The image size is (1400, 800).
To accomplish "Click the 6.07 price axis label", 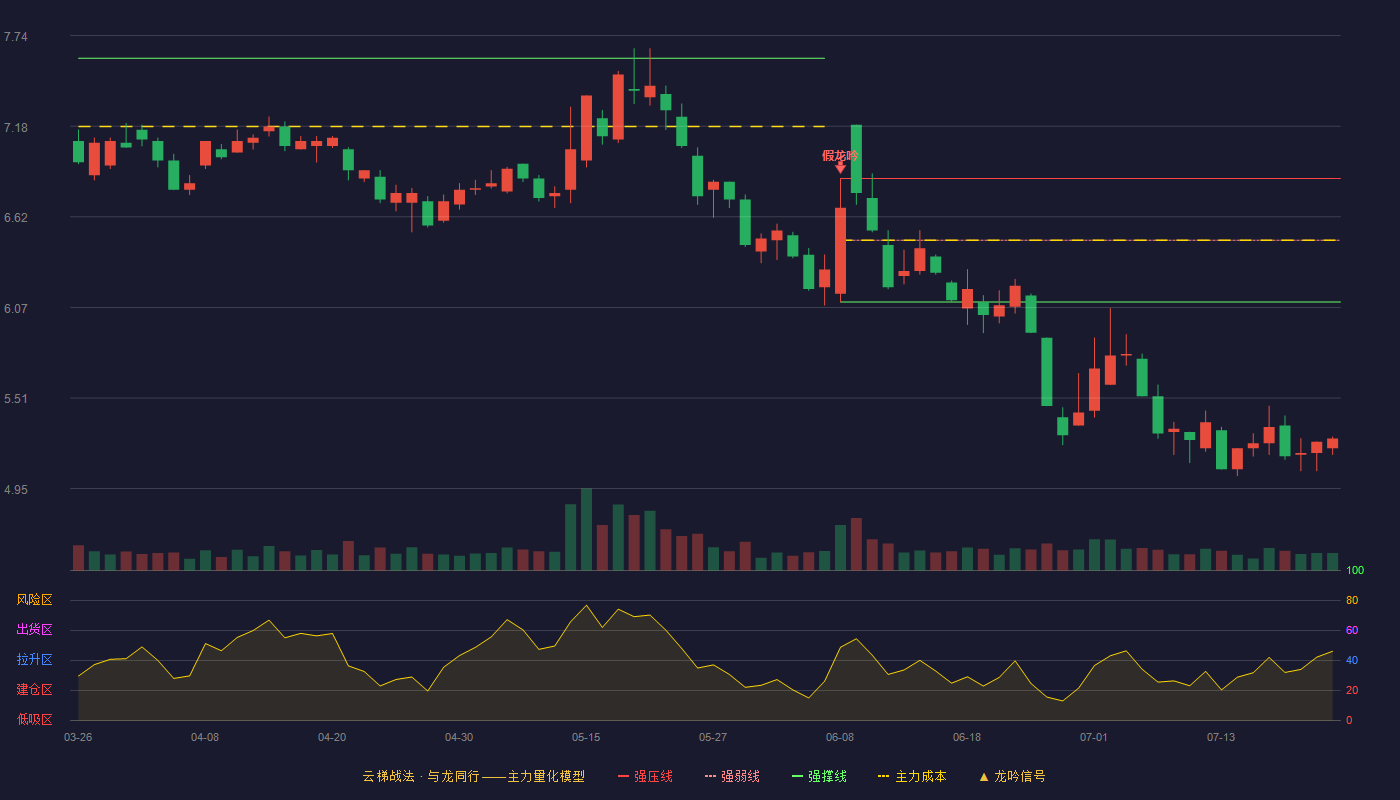I will [16, 309].
